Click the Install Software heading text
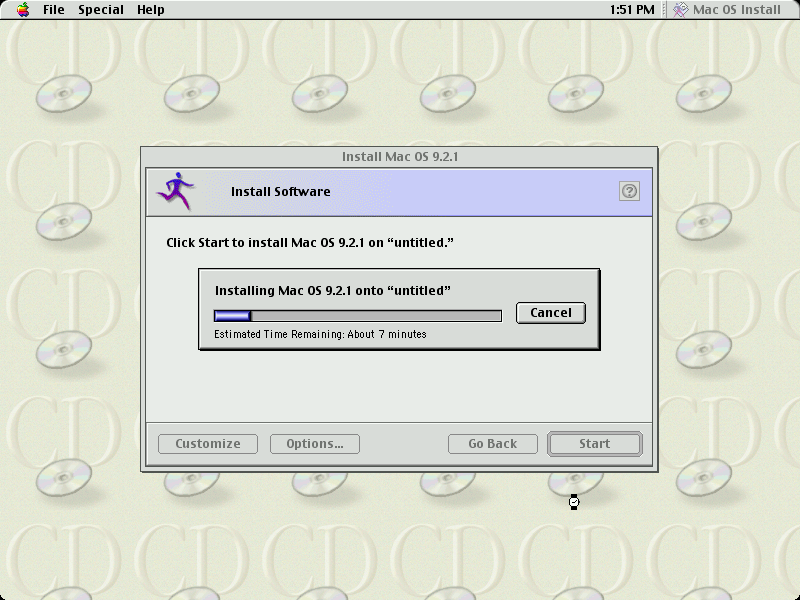Image resolution: width=800 pixels, height=600 pixels. pyautogui.click(x=280, y=192)
